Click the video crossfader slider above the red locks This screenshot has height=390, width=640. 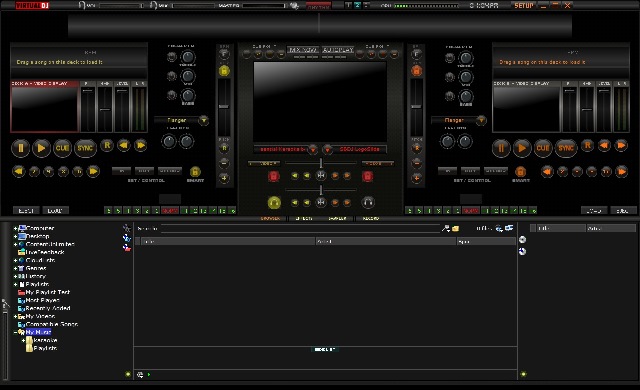[321, 163]
